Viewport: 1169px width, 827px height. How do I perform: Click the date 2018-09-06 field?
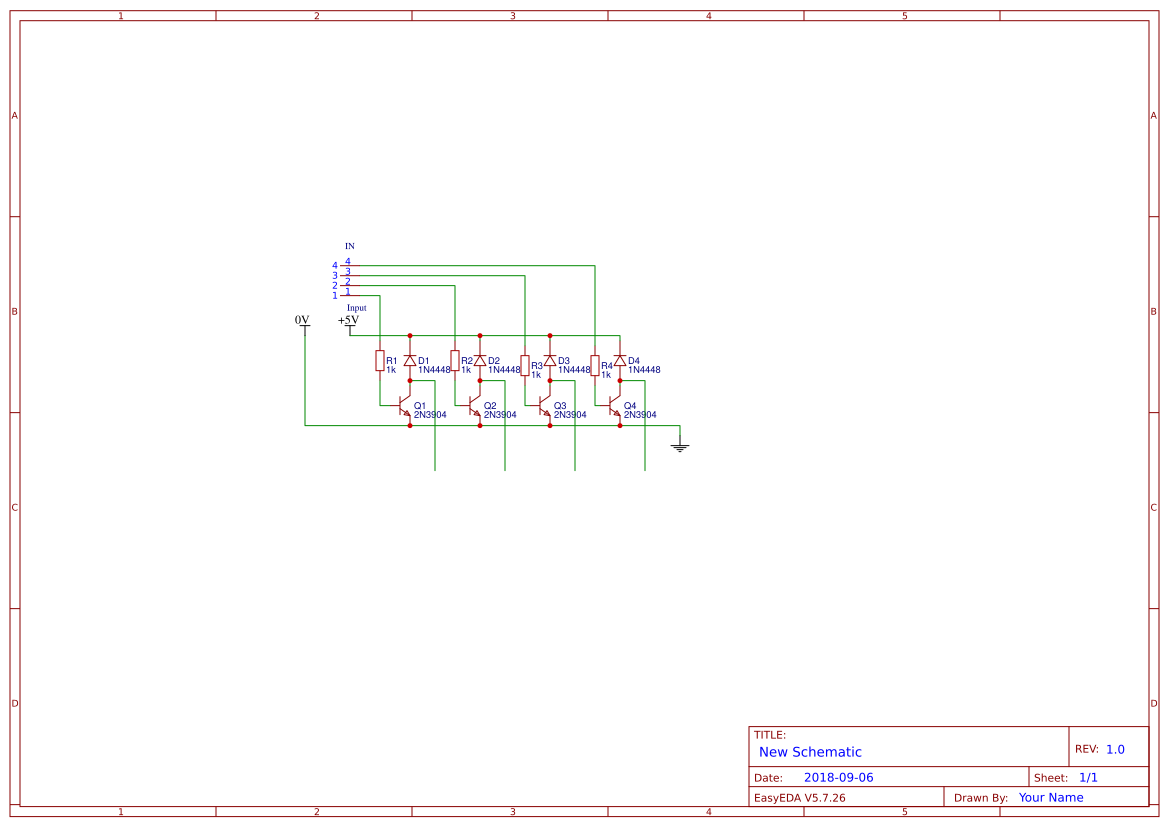[838, 777]
